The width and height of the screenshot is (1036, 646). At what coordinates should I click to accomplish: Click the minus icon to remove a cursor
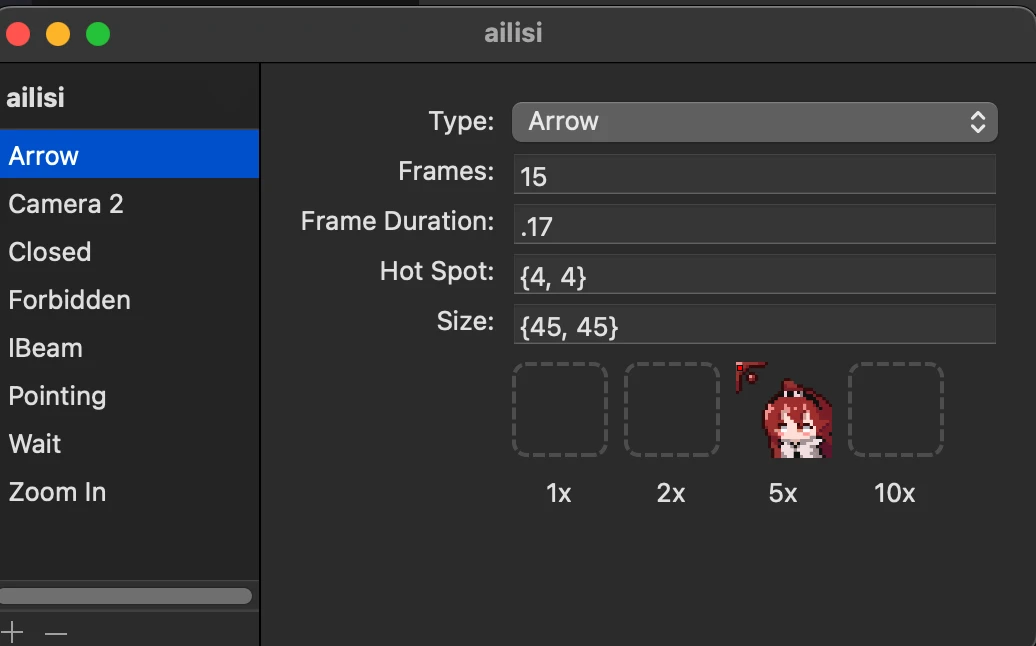(56, 633)
